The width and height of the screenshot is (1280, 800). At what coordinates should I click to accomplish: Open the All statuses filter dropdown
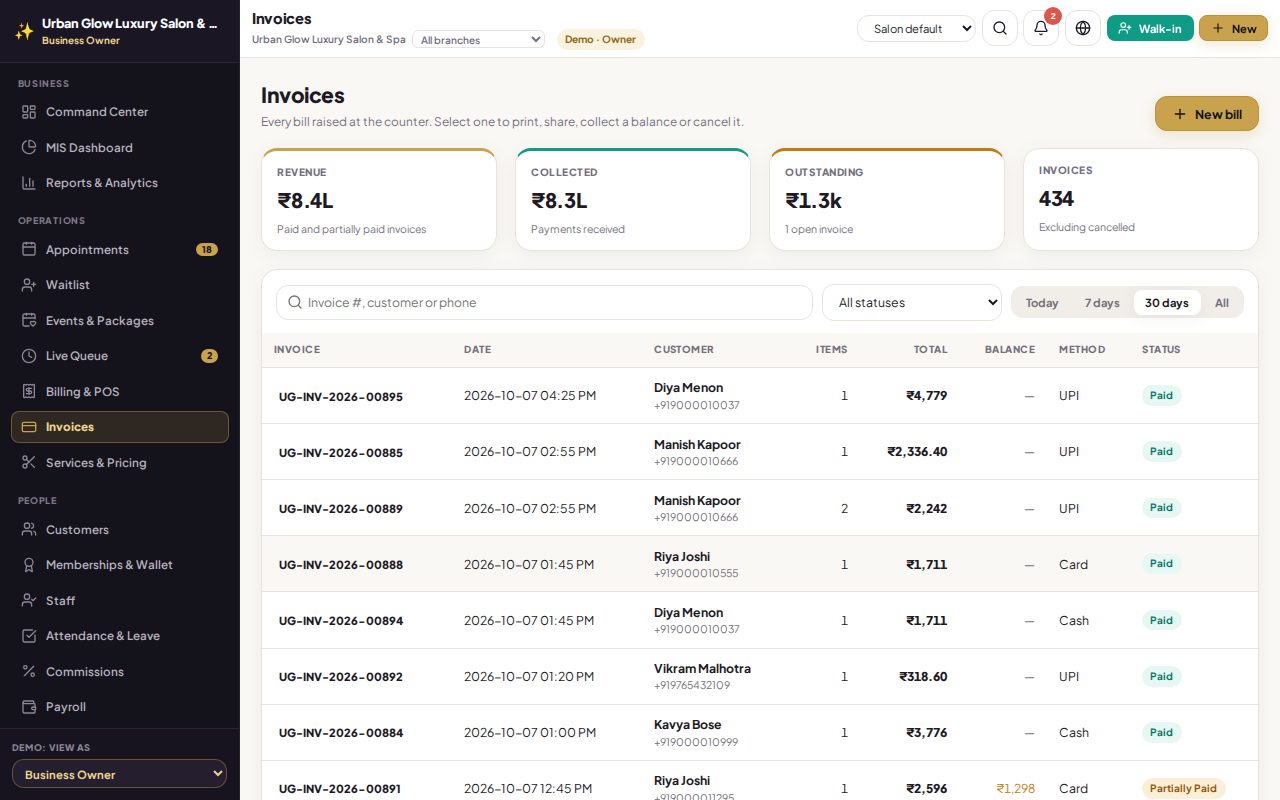tap(912, 302)
